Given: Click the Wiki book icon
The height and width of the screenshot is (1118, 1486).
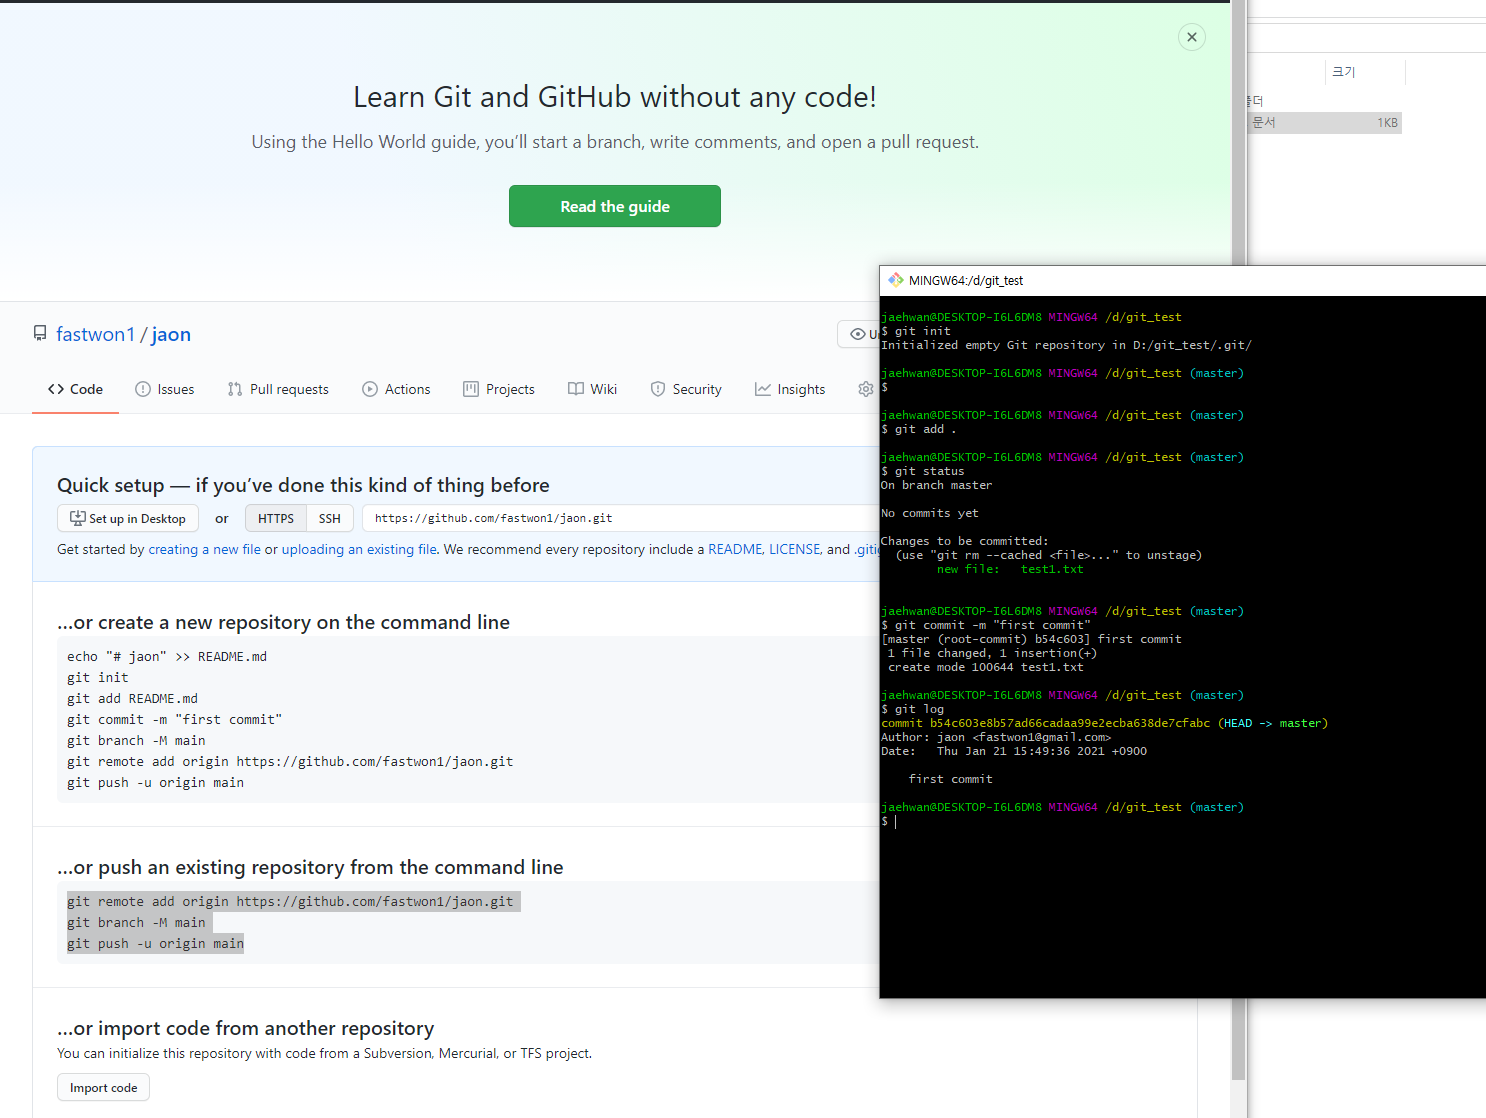Looking at the screenshot, I should (576, 389).
